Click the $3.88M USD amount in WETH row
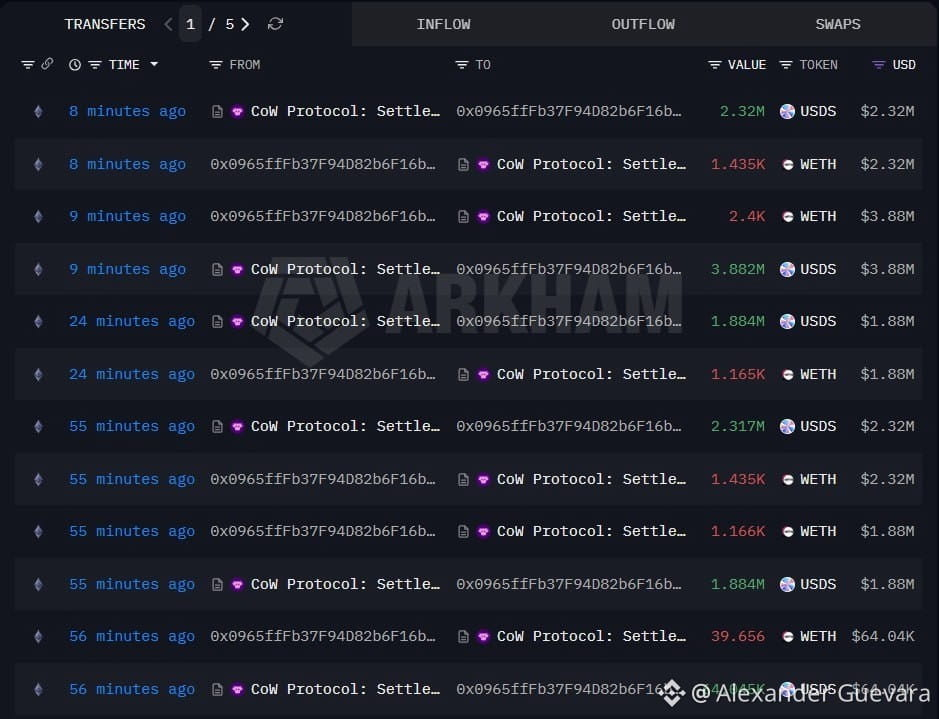The width and height of the screenshot is (939, 719). click(x=887, y=216)
